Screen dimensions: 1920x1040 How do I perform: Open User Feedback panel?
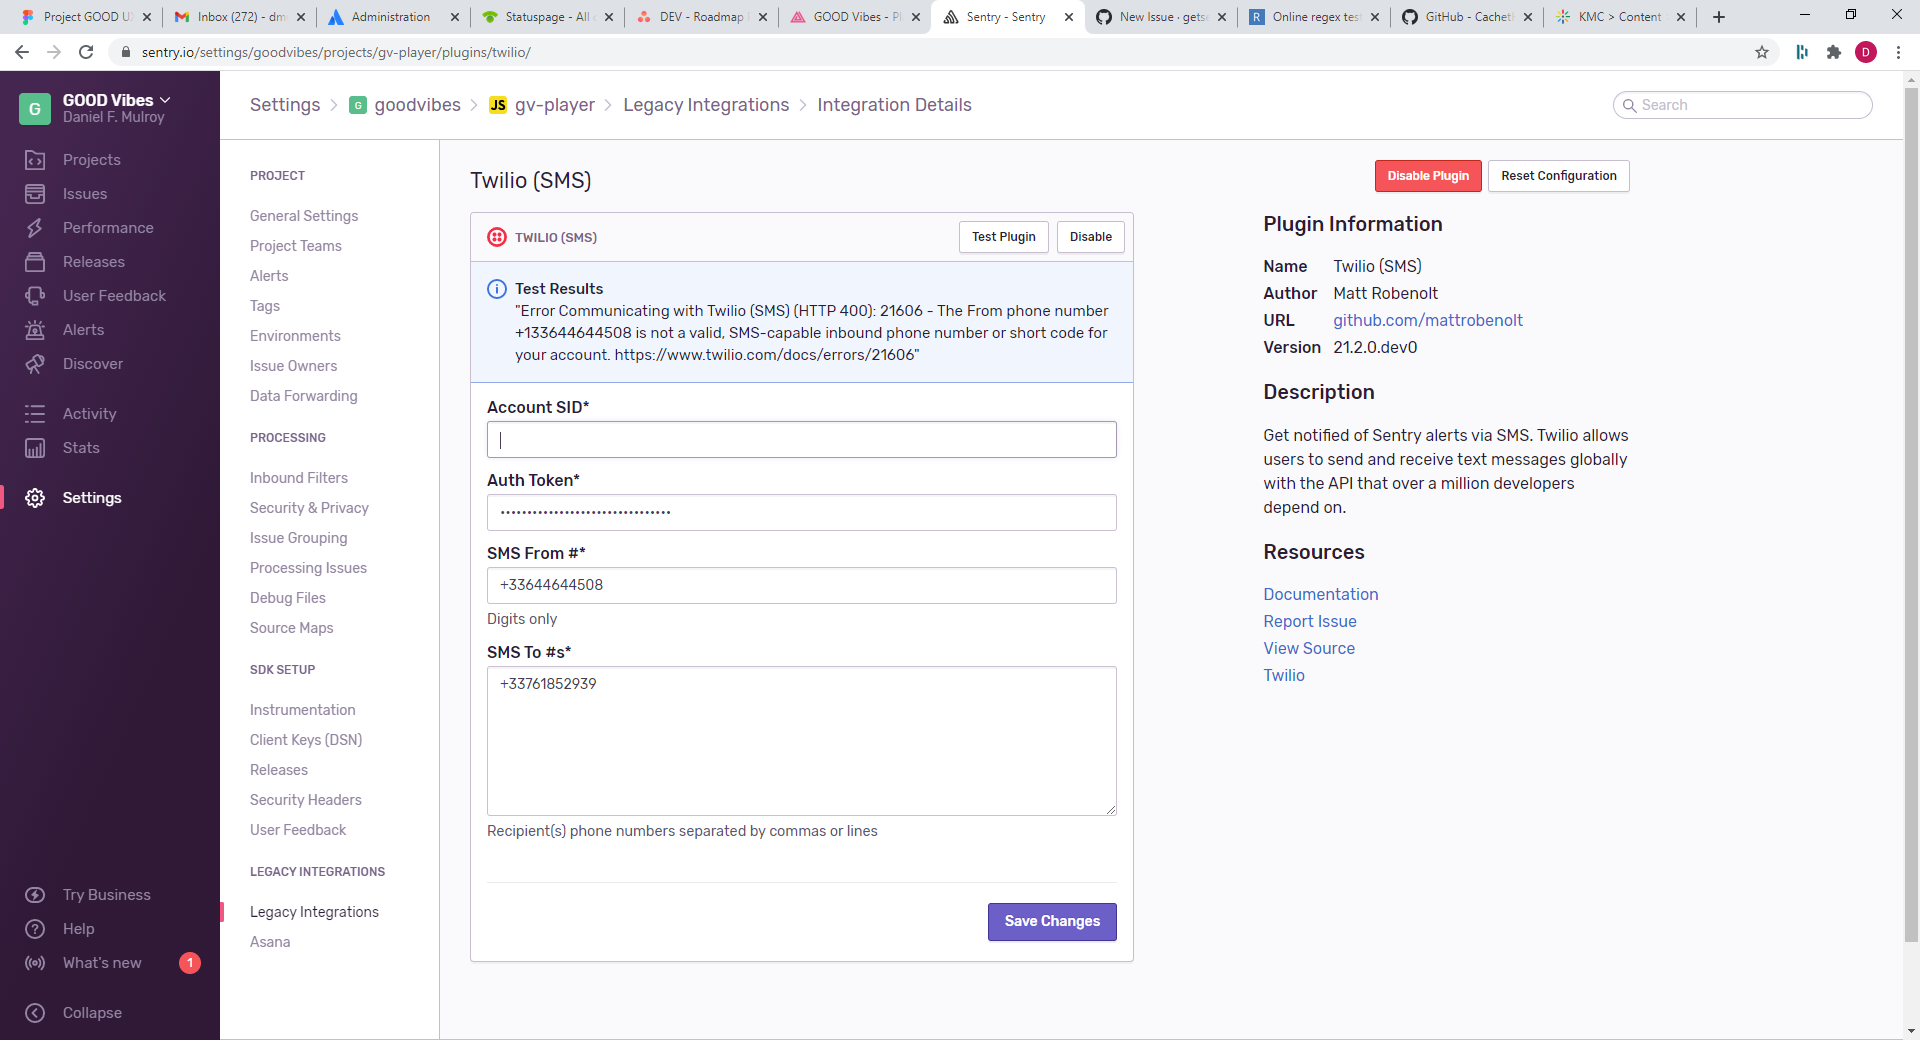coord(35,295)
